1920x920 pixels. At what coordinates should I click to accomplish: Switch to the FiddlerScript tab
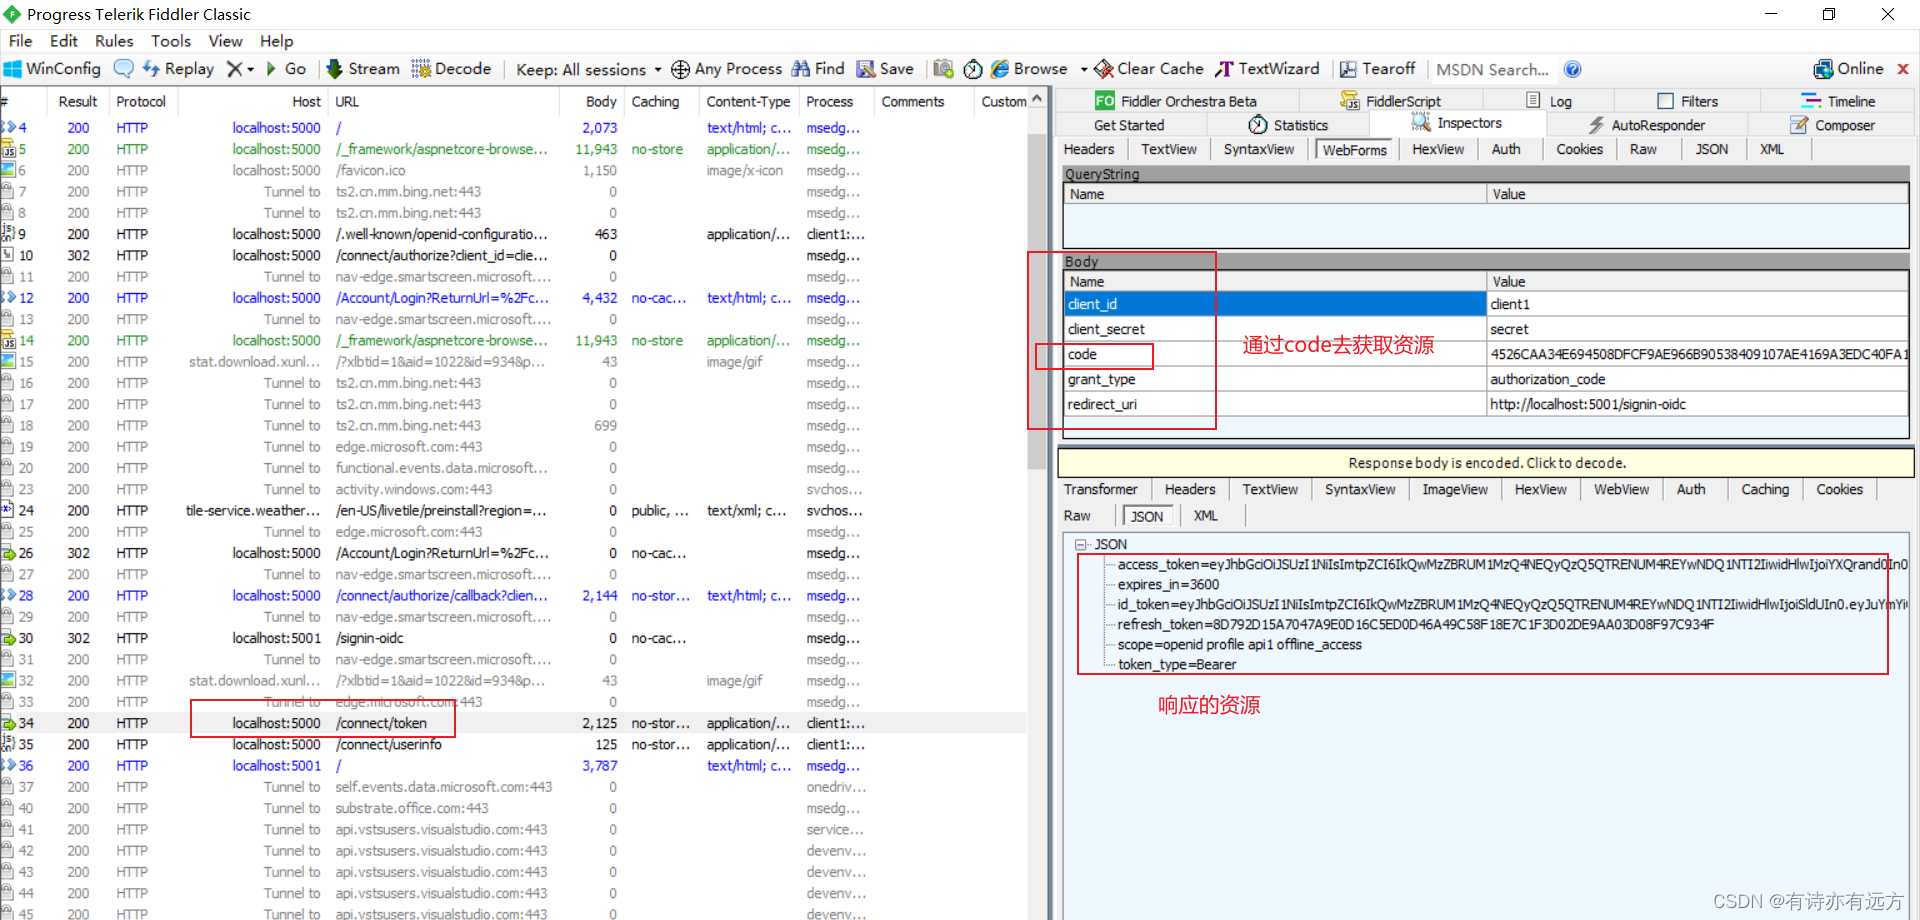[x=1391, y=101]
